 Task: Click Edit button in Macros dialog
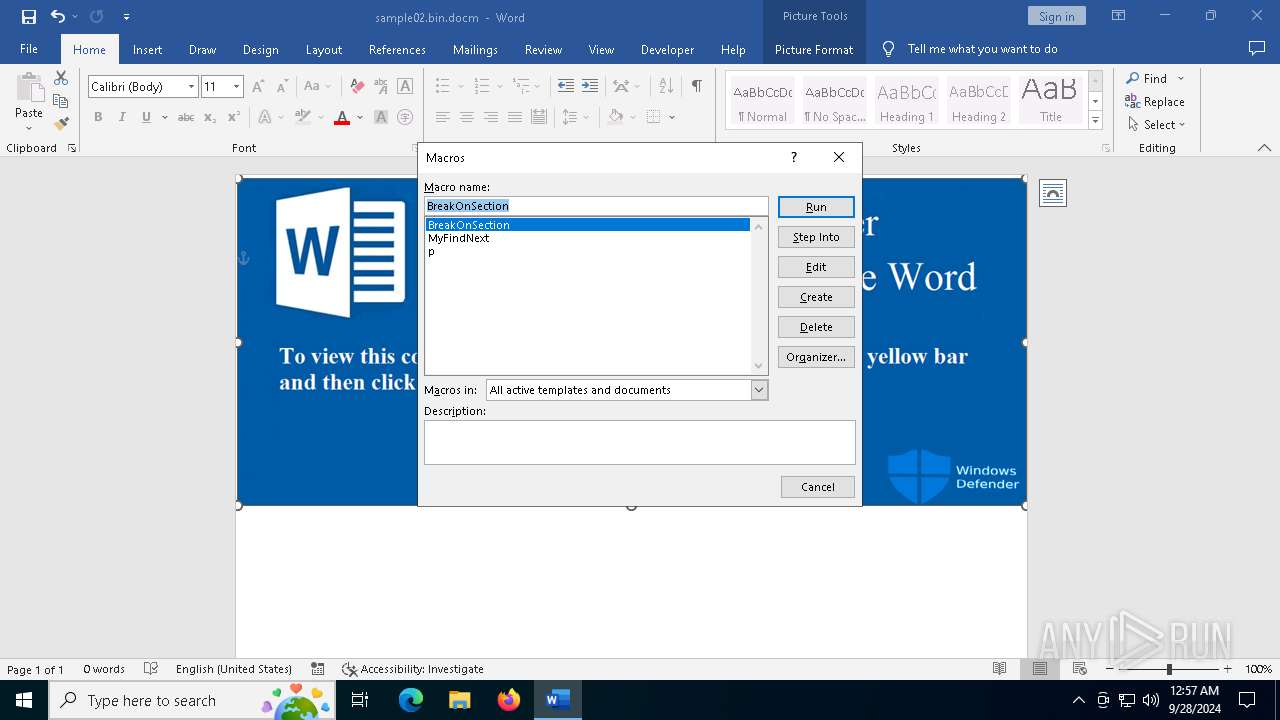pos(816,267)
